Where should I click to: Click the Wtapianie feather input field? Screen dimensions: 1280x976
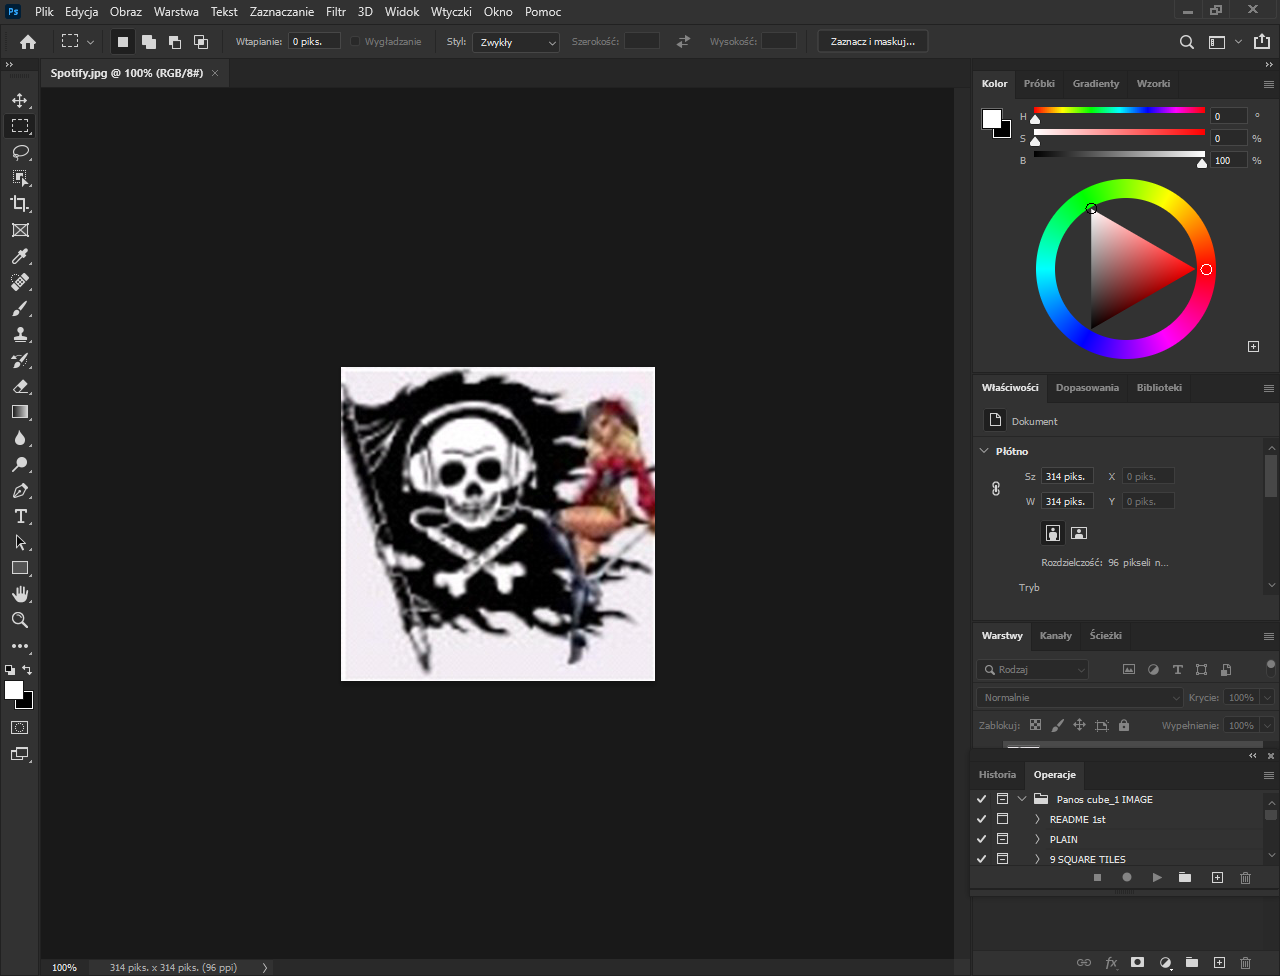coord(315,42)
